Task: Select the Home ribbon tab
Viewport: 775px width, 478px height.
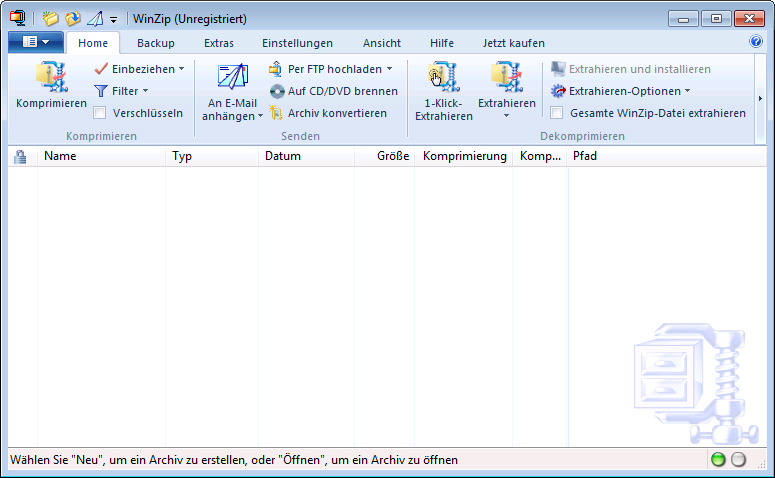Action: [x=93, y=43]
